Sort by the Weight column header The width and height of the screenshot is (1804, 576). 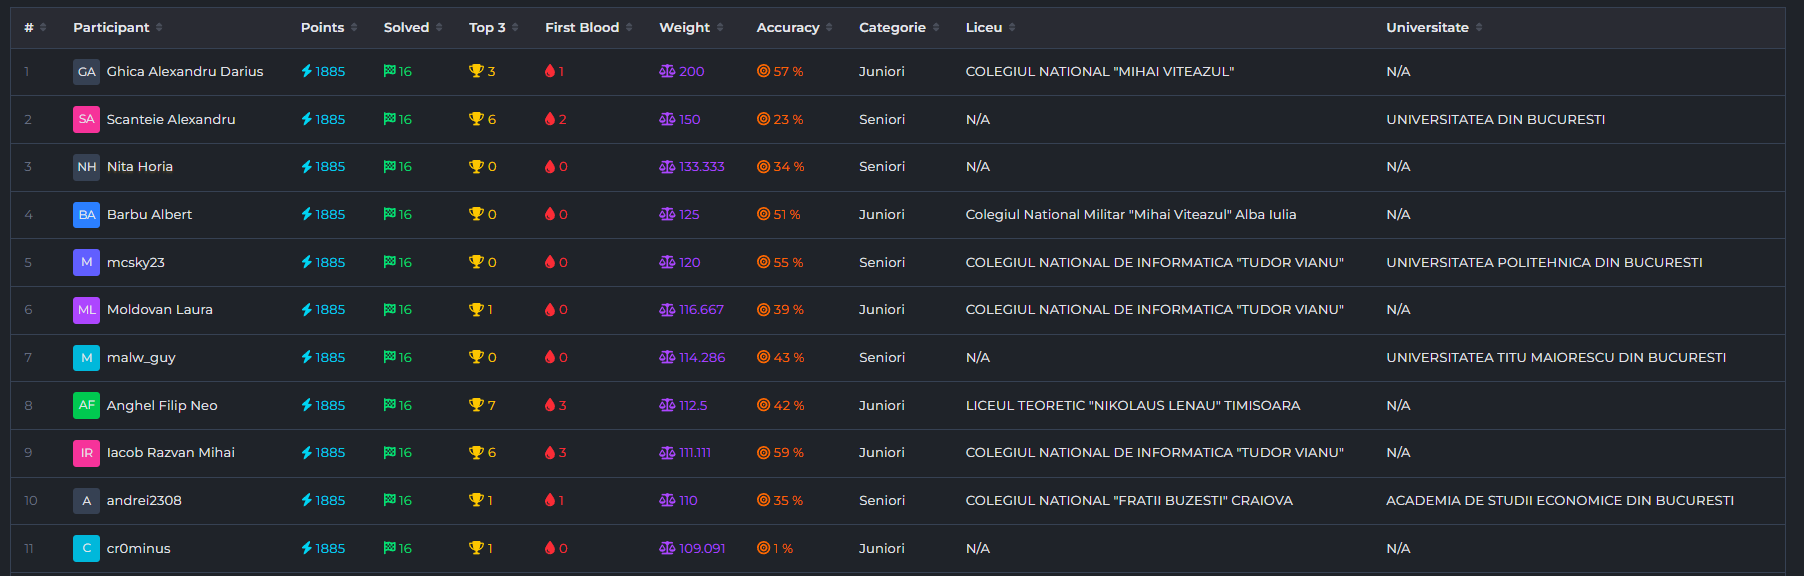pos(684,28)
